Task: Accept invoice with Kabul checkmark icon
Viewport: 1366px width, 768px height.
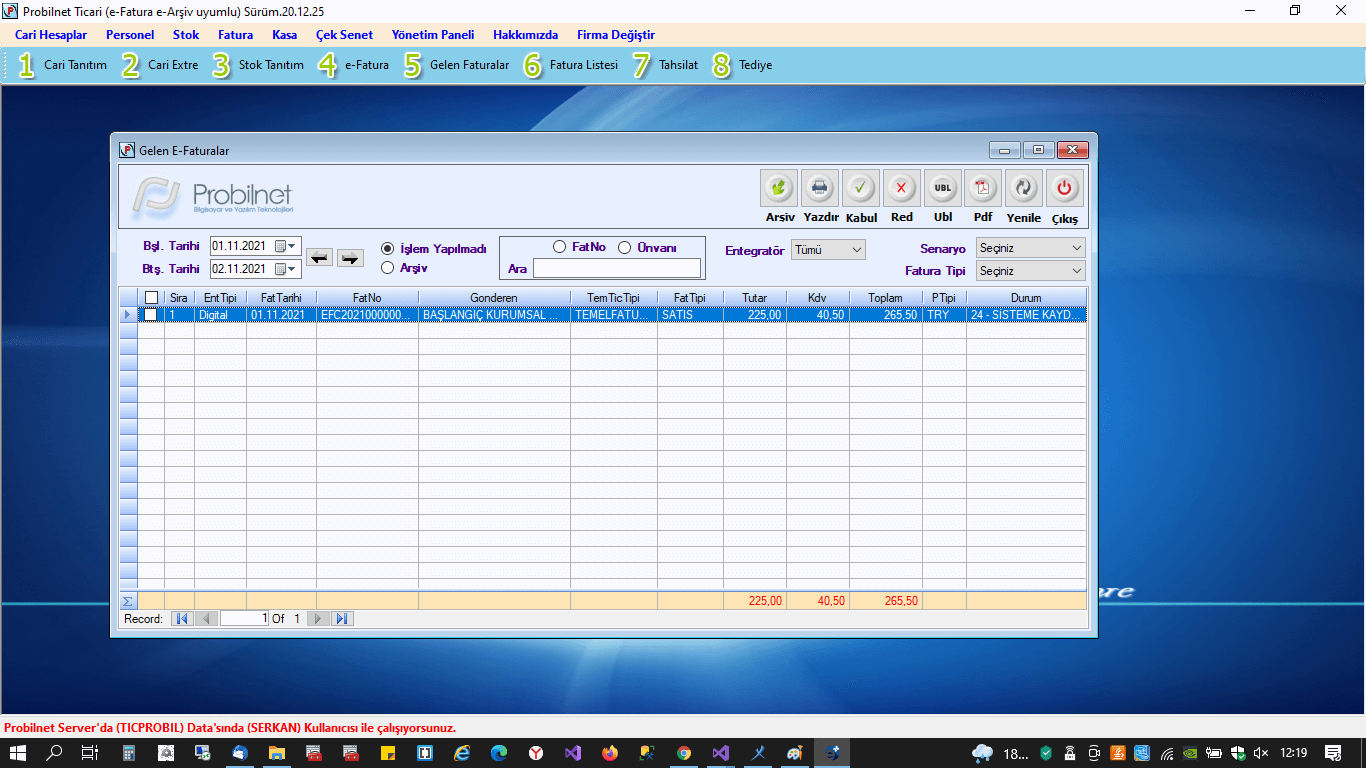Action: point(861,188)
